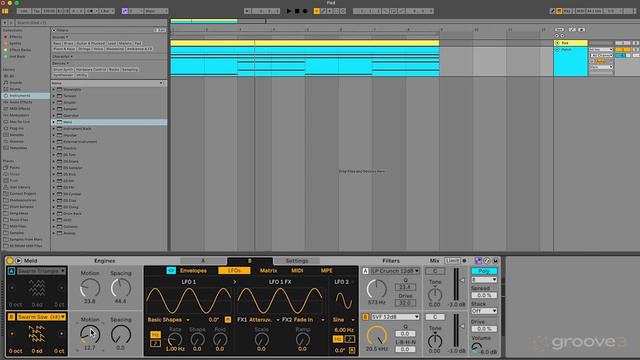This screenshot has width=640, height=360.
Task: Toggle the browser show/hide icon
Action: point(5,11)
